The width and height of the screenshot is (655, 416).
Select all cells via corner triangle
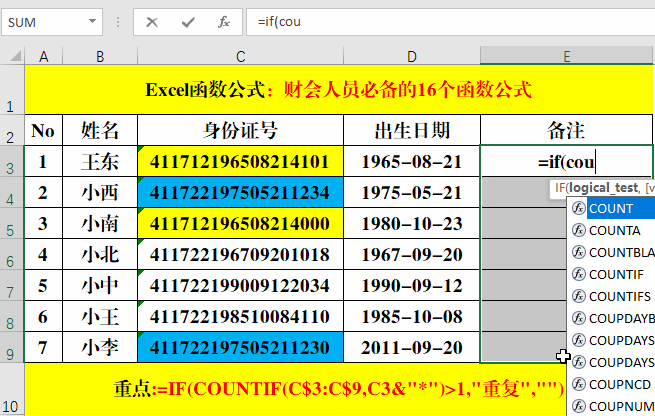pos(15,56)
